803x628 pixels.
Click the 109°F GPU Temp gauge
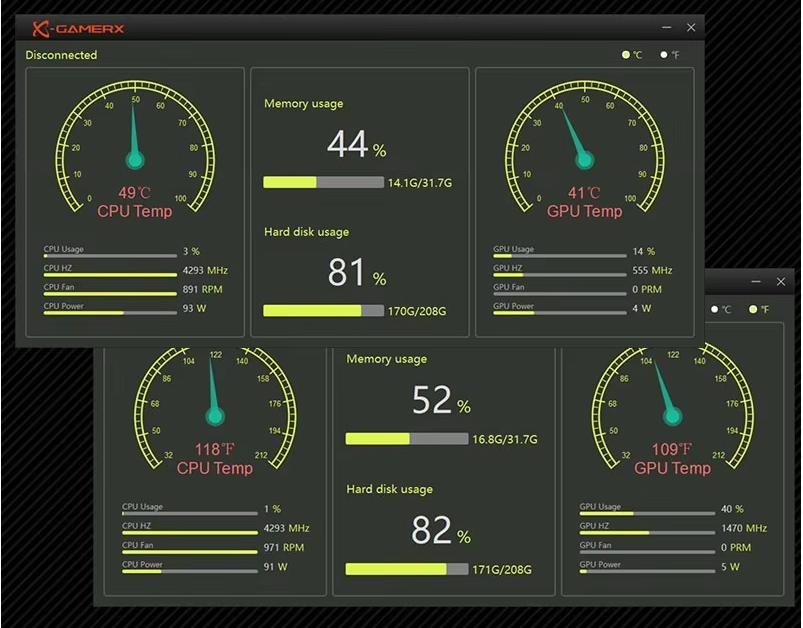pyautogui.click(x=672, y=410)
